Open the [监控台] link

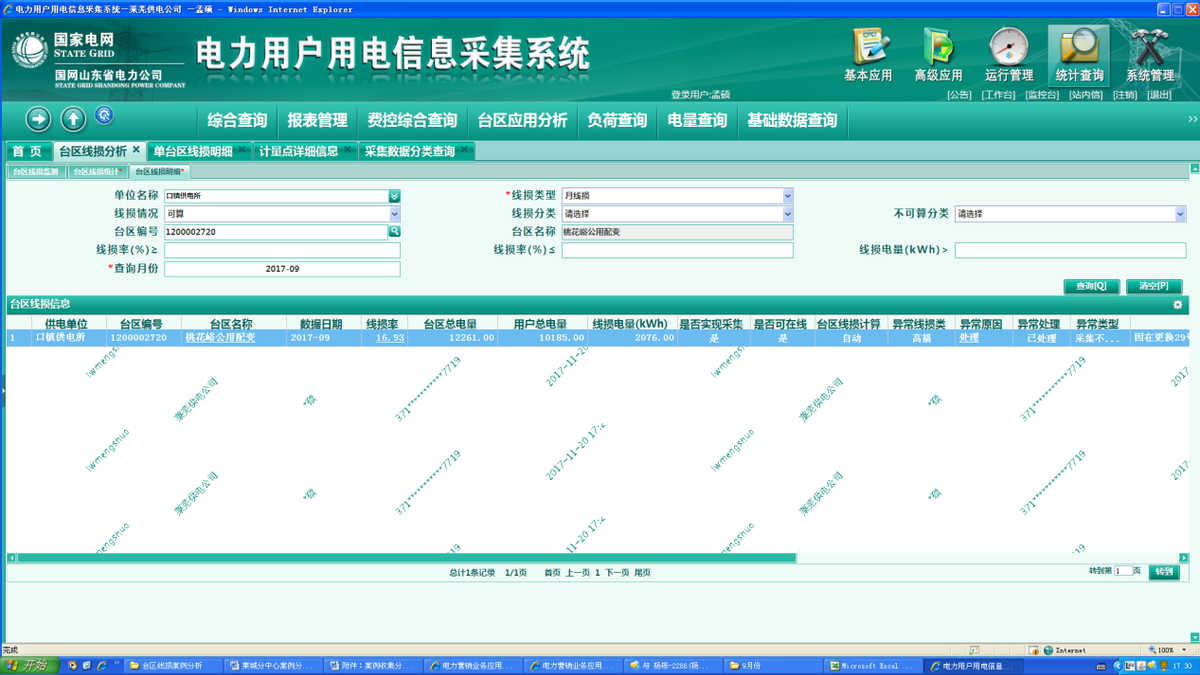tap(1042, 95)
